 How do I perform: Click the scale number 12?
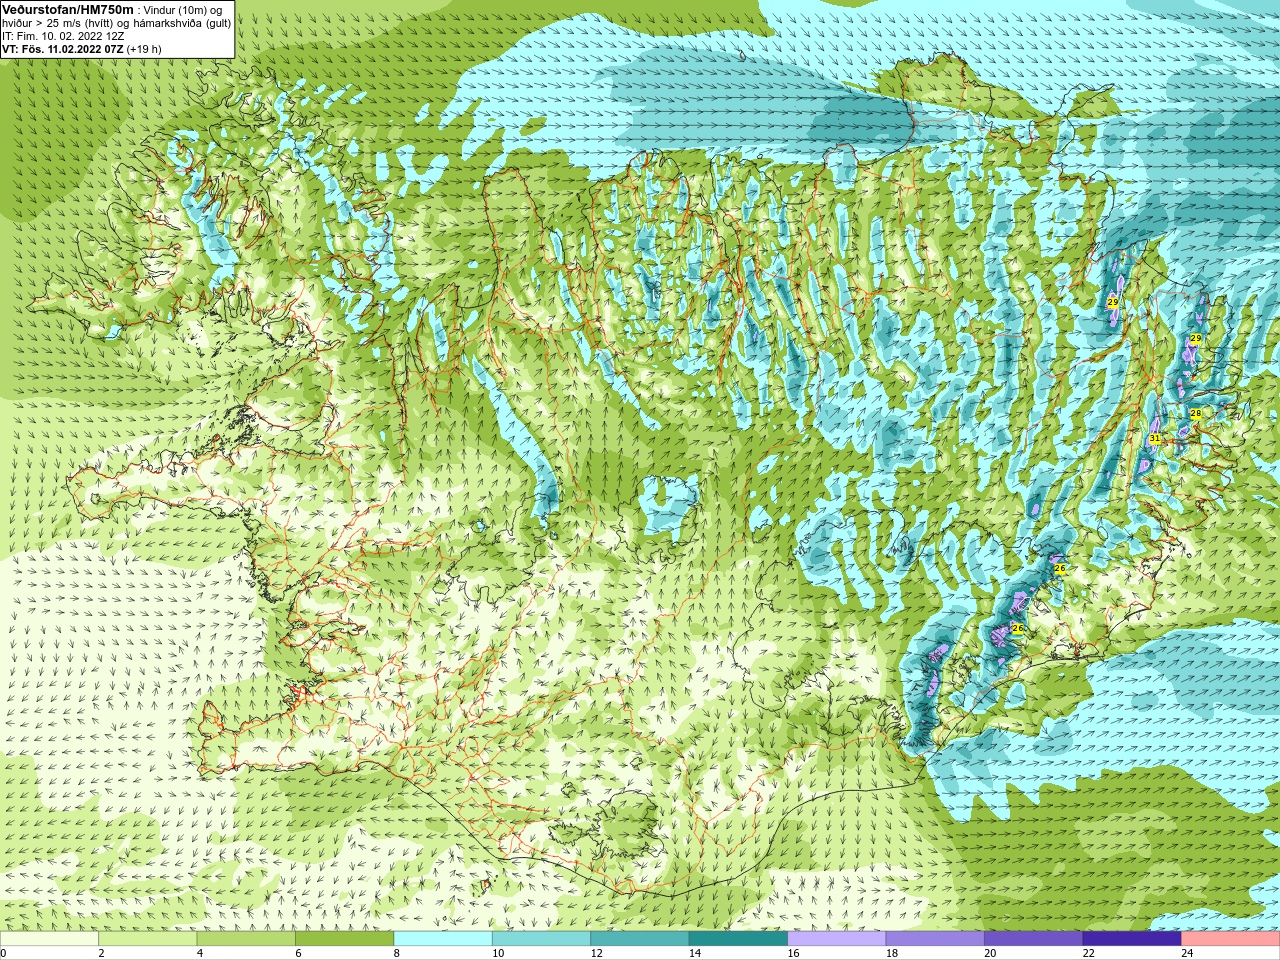click(597, 953)
